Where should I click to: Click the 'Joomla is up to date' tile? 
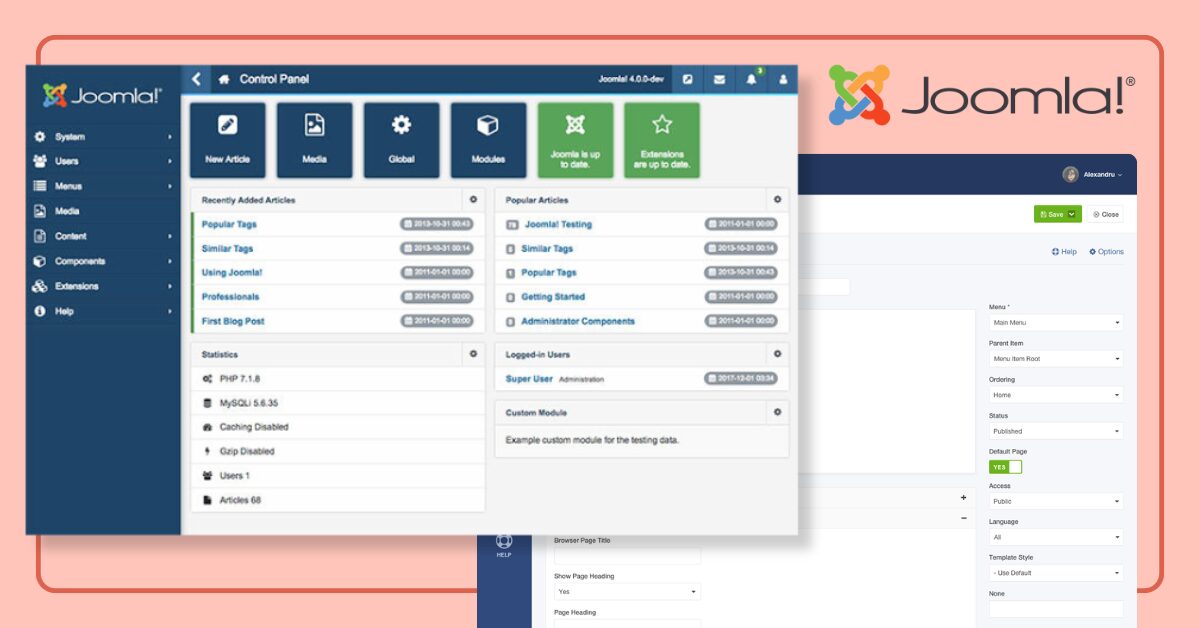coord(575,140)
